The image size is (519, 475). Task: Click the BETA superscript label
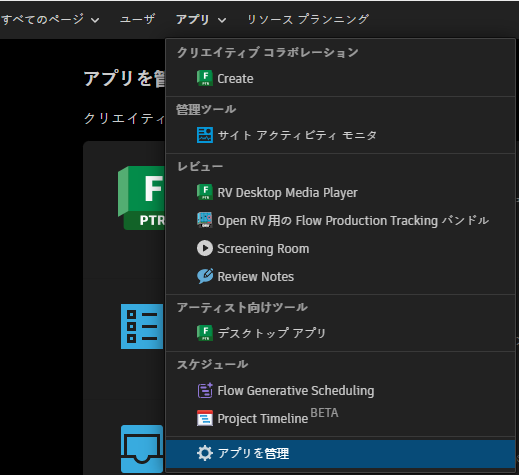pos(324,413)
